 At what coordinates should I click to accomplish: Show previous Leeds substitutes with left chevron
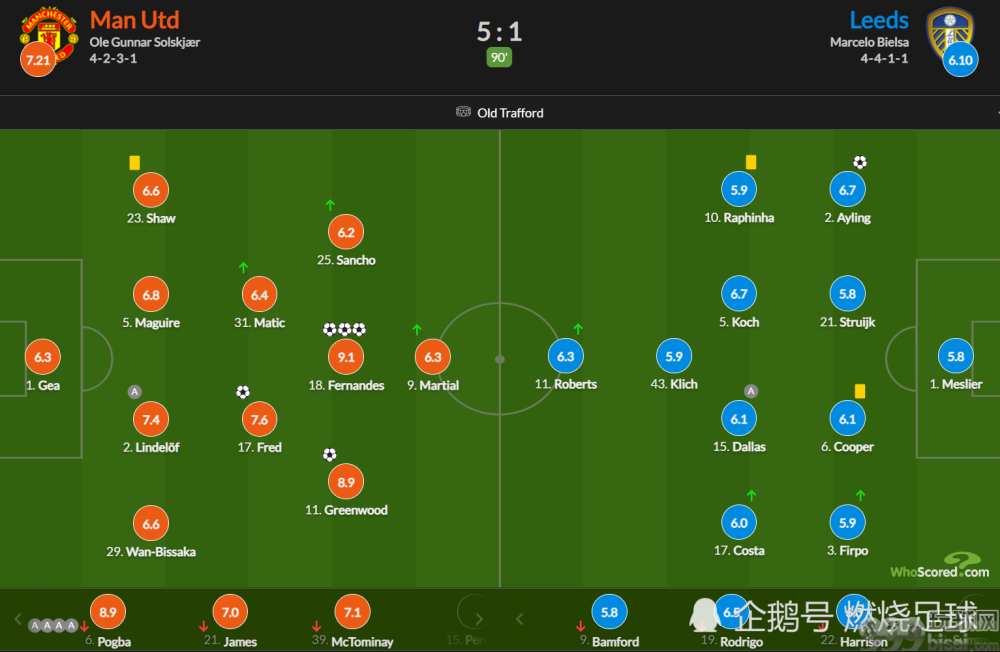(520, 619)
